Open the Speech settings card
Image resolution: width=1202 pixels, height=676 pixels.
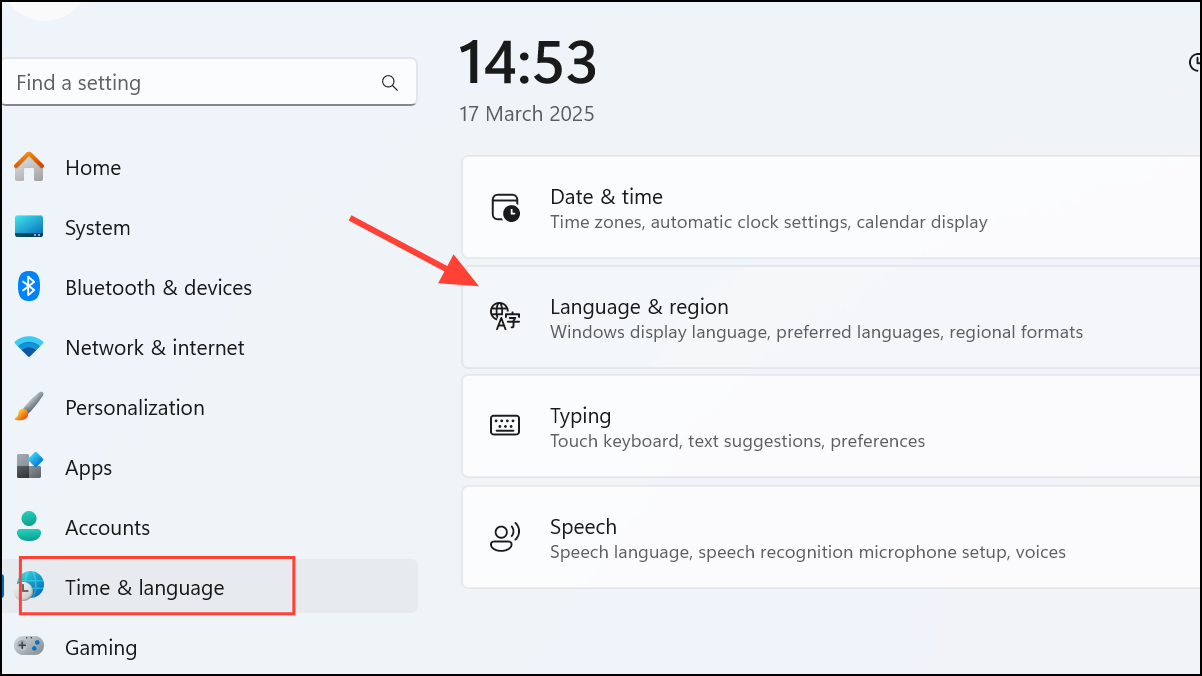click(x=831, y=537)
